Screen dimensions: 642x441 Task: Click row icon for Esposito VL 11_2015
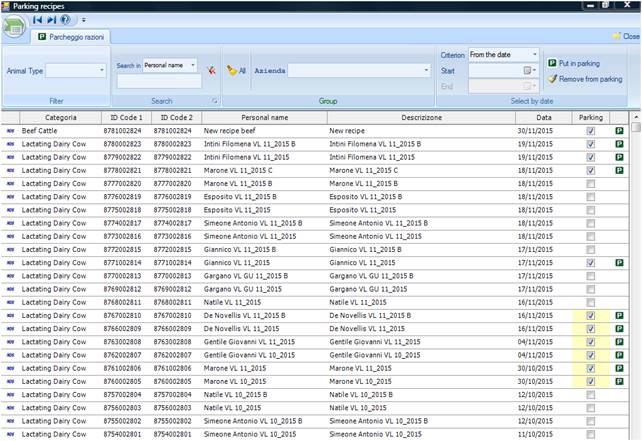click(x=11, y=210)
